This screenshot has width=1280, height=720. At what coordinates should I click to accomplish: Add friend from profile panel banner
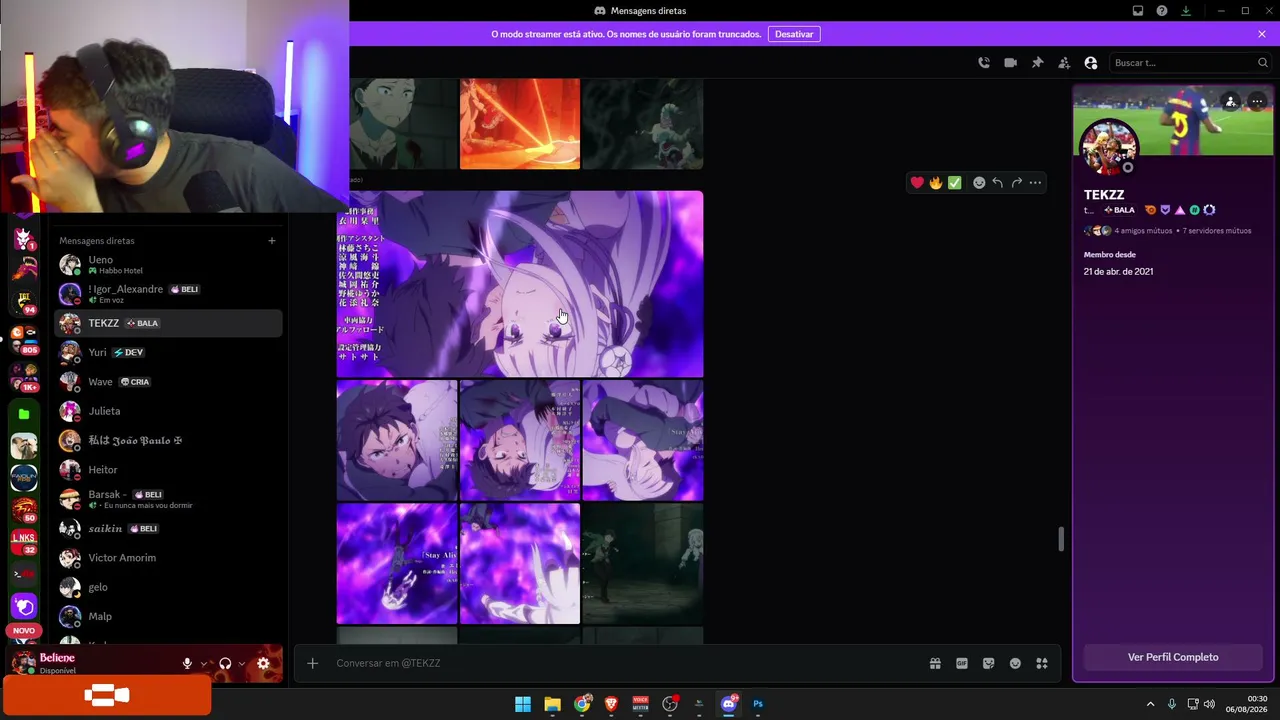(1231, 101)
